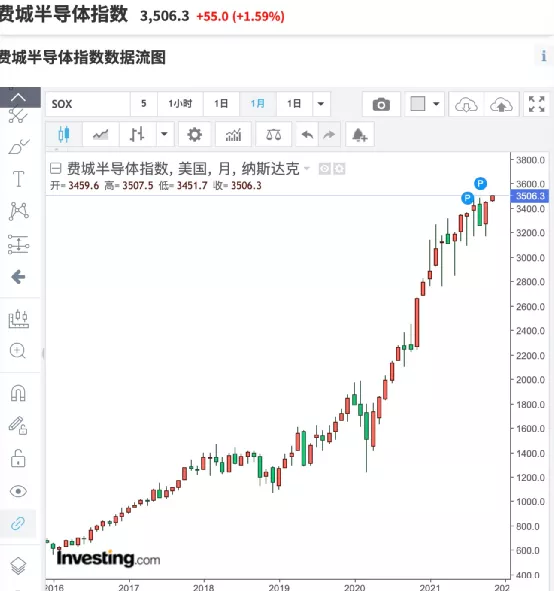Create alert with bell plus icon
554x591 pixels.
click(x=360, y=134)
